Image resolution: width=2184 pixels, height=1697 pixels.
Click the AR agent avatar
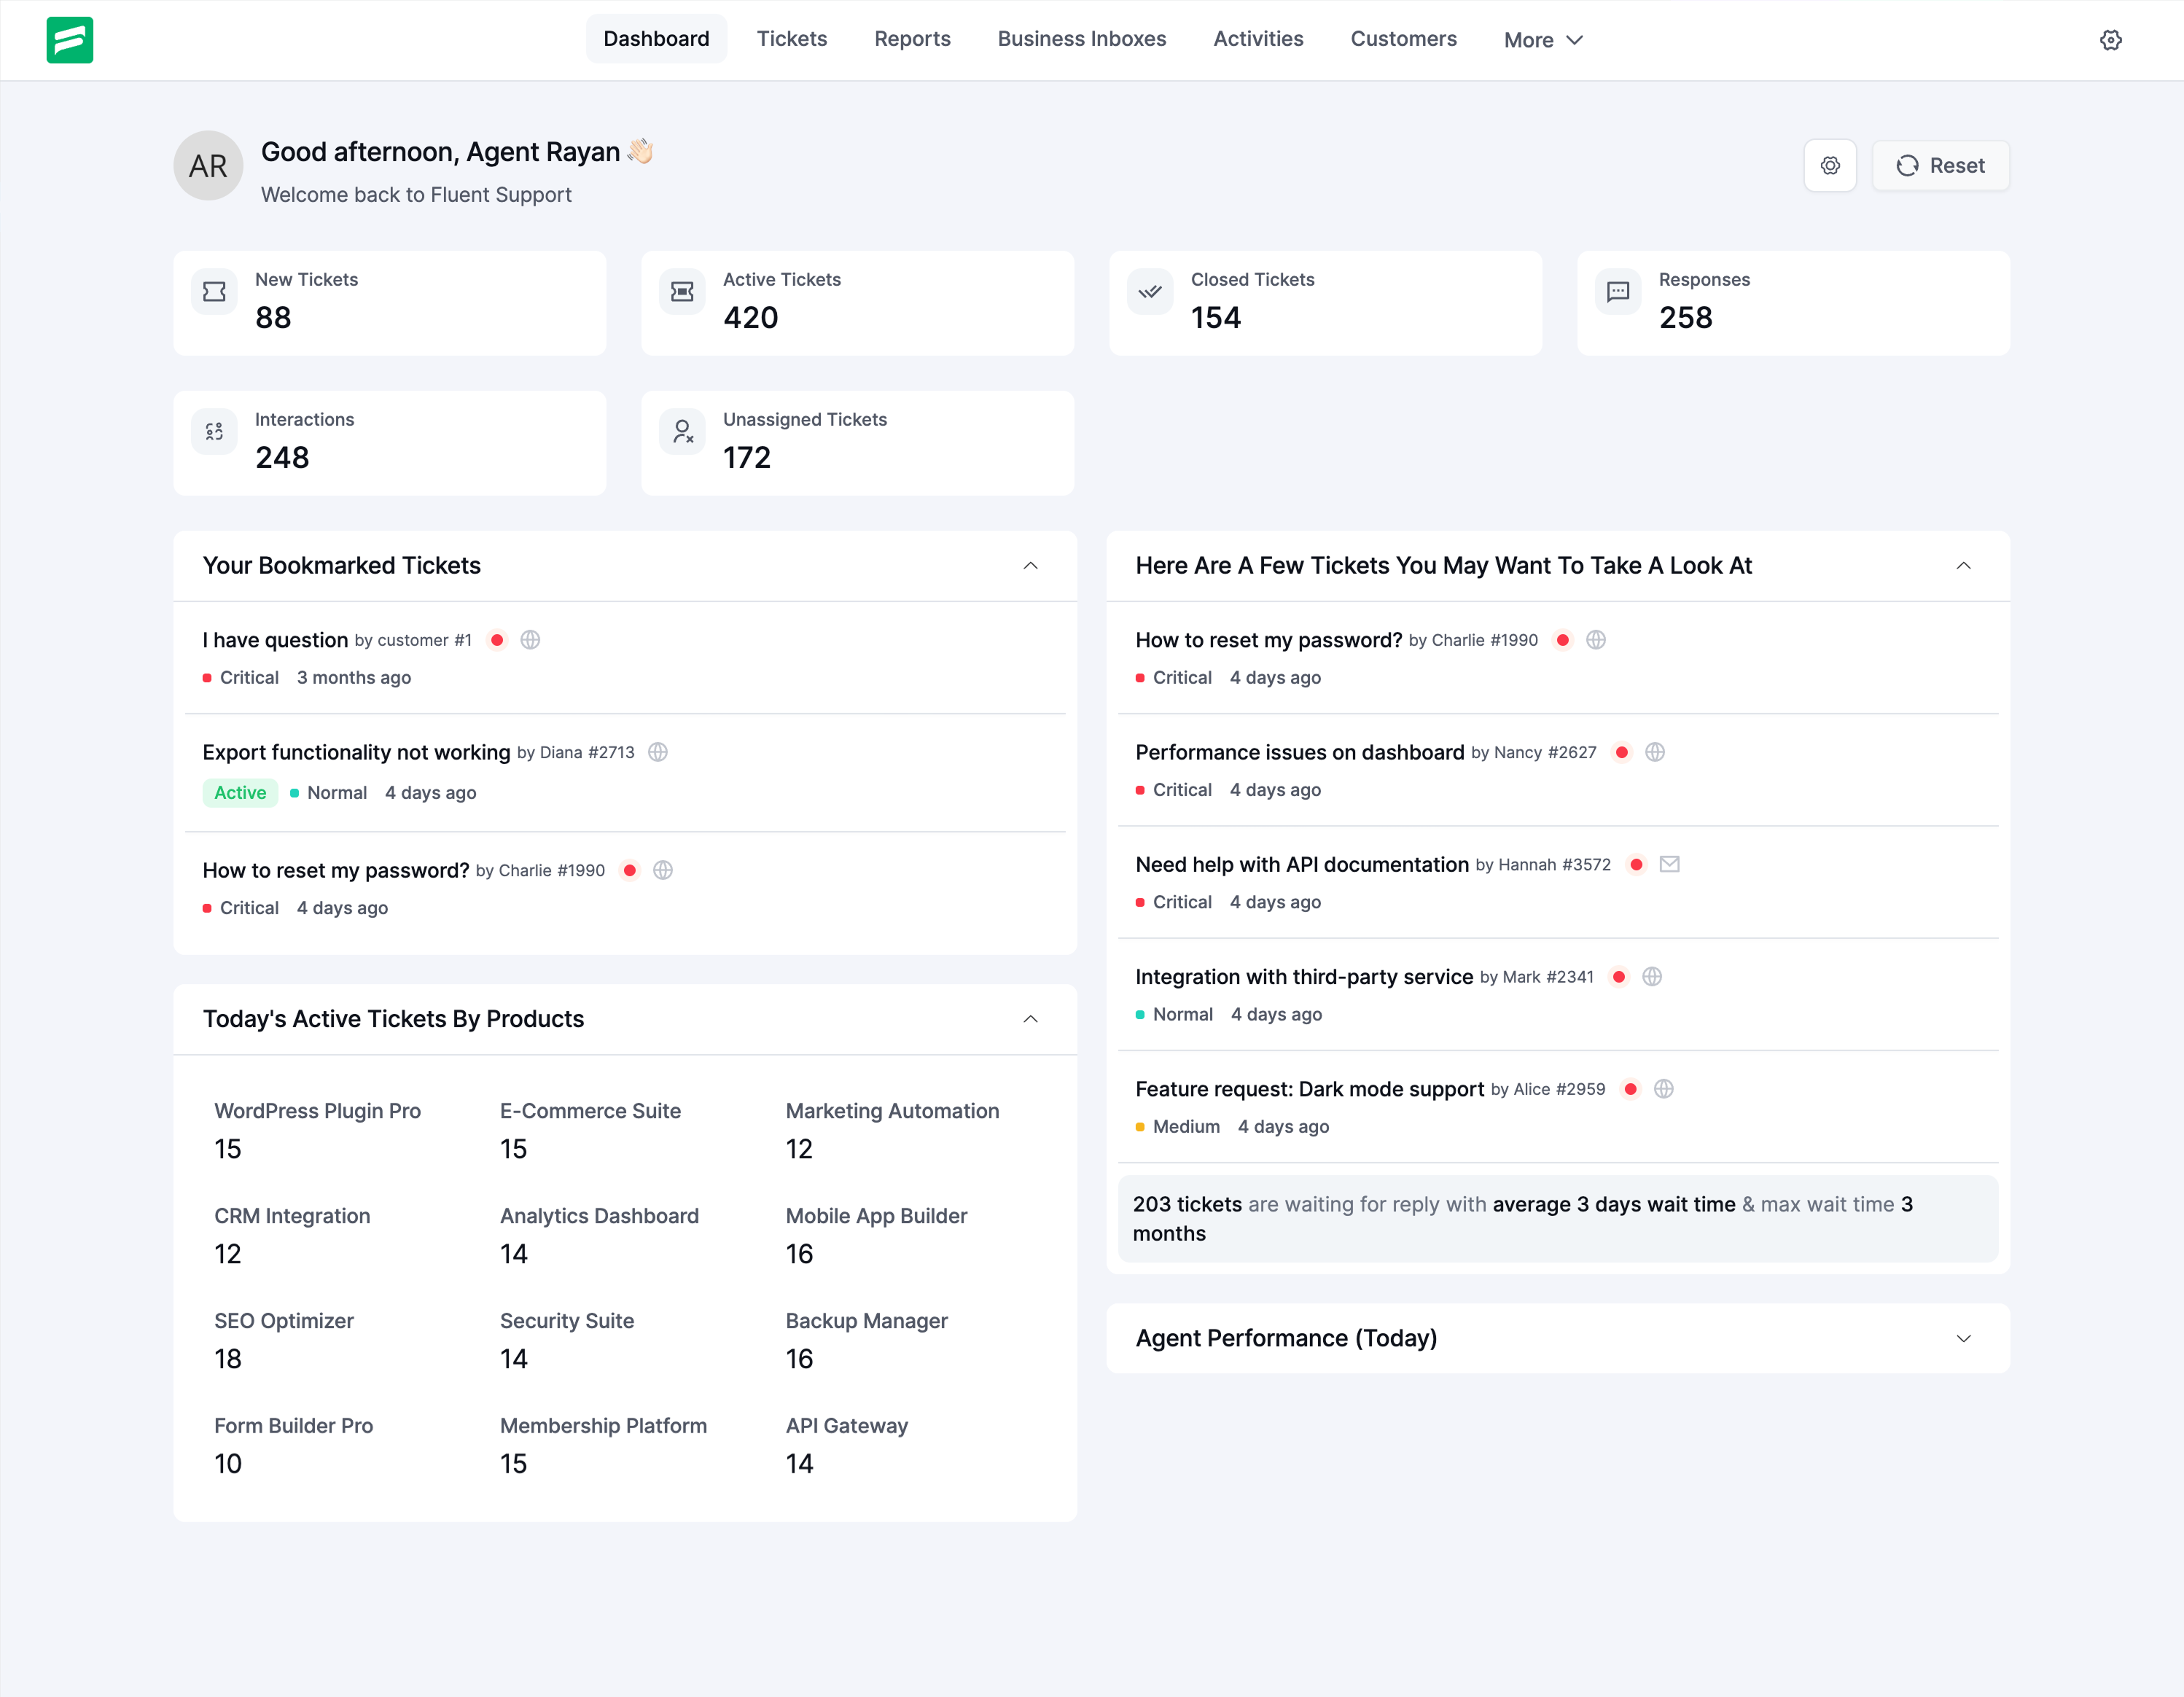(208, 166)
